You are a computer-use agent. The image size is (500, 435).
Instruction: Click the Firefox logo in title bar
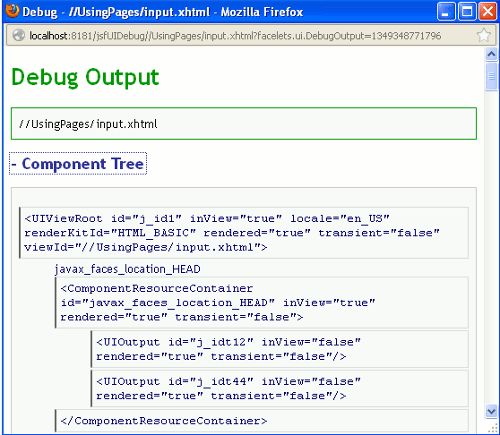(x=12, y=11)
